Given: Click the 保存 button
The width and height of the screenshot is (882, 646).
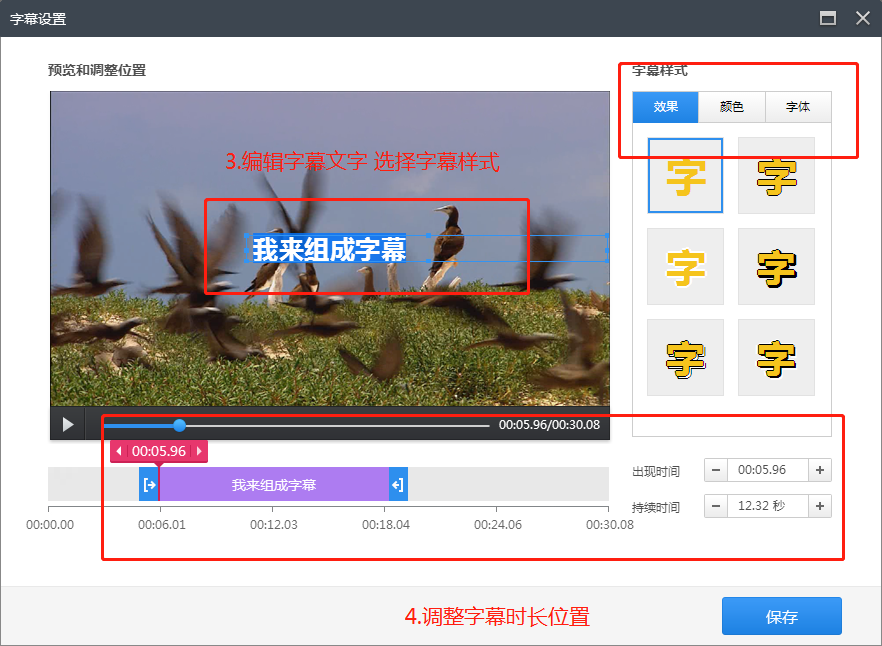Looking at the screenshot, I should pyautogui.click(x=781, y=617).
